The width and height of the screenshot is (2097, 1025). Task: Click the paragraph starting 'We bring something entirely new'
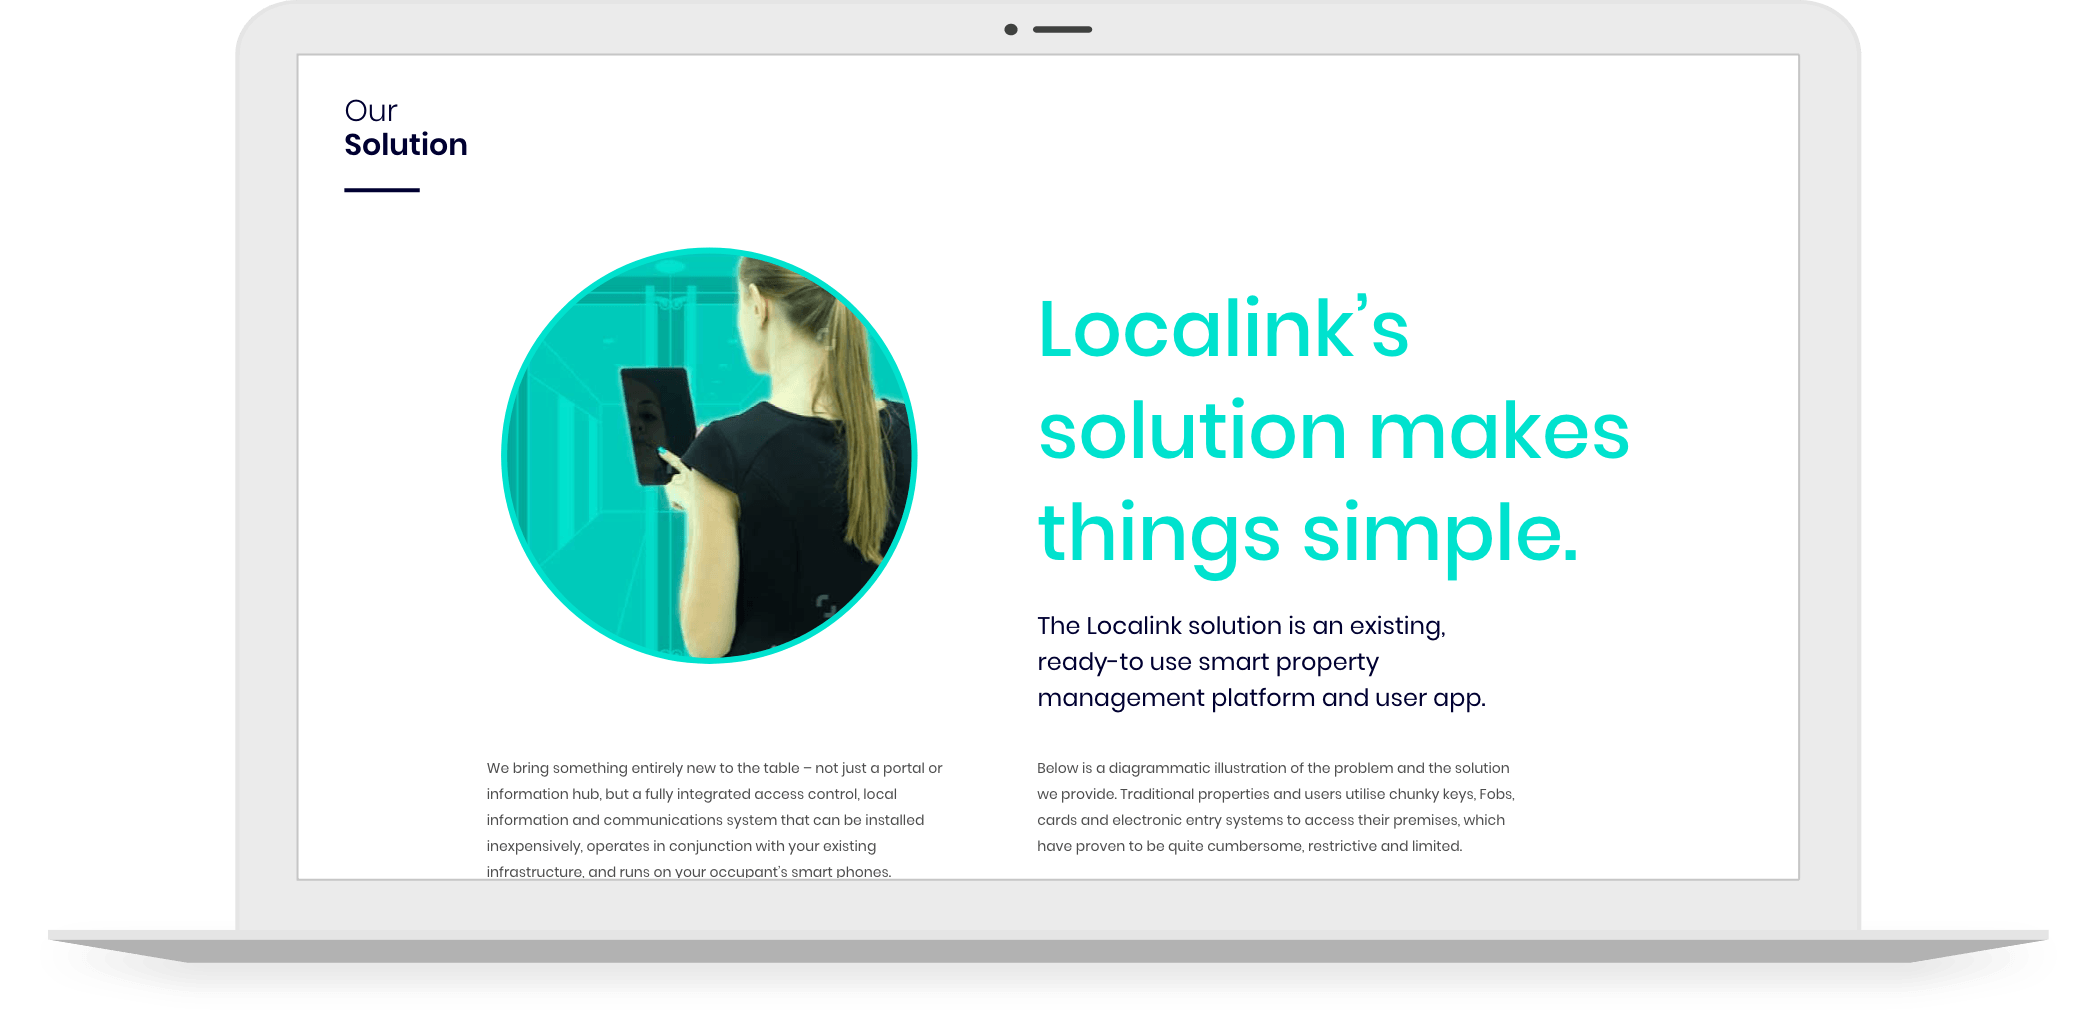coord(714,820)
